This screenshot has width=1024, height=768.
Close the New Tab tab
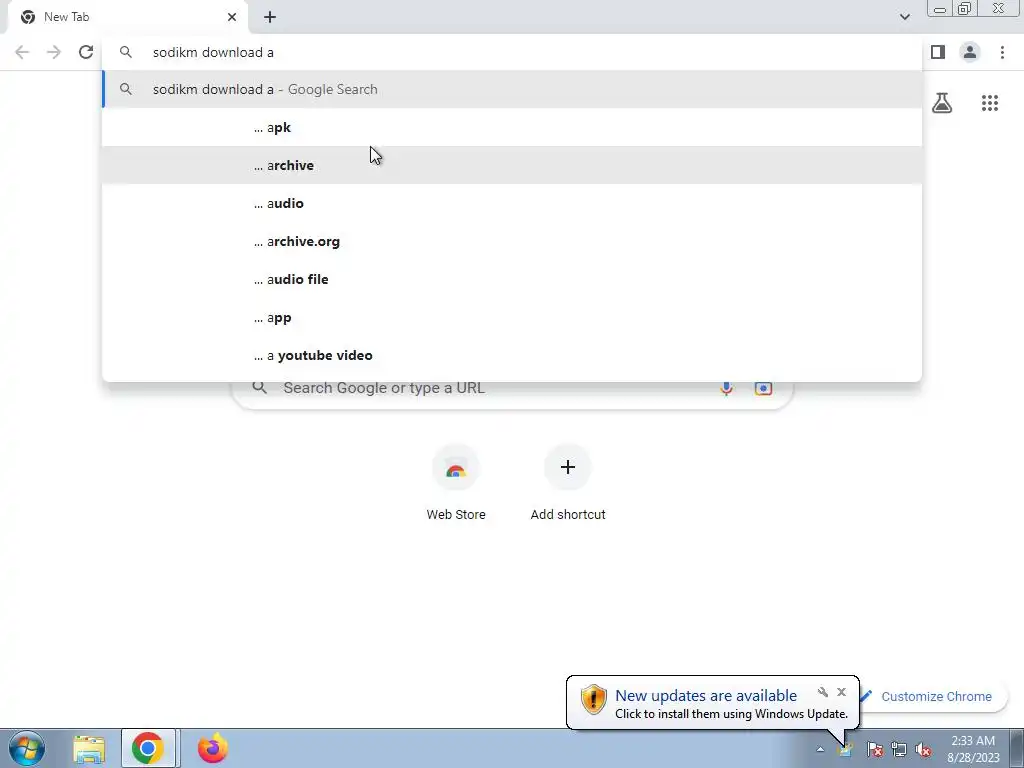(232, 17)
